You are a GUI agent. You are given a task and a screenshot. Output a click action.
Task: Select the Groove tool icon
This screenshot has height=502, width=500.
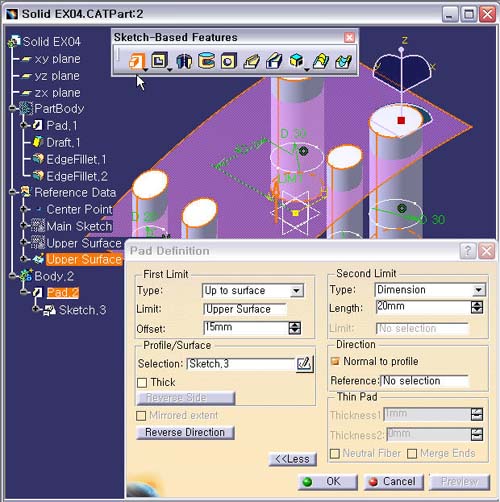click(x=206, y=61)
